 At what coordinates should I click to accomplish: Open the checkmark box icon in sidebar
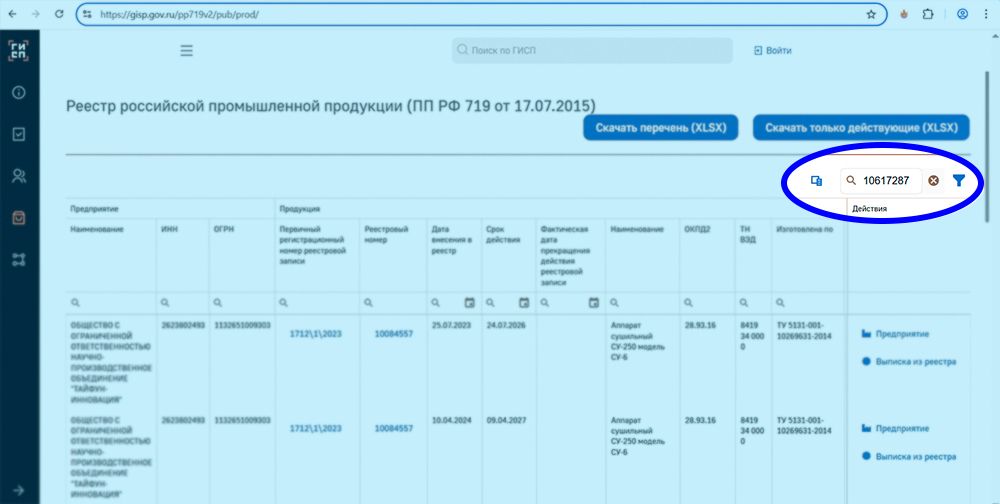click(18, 134)
